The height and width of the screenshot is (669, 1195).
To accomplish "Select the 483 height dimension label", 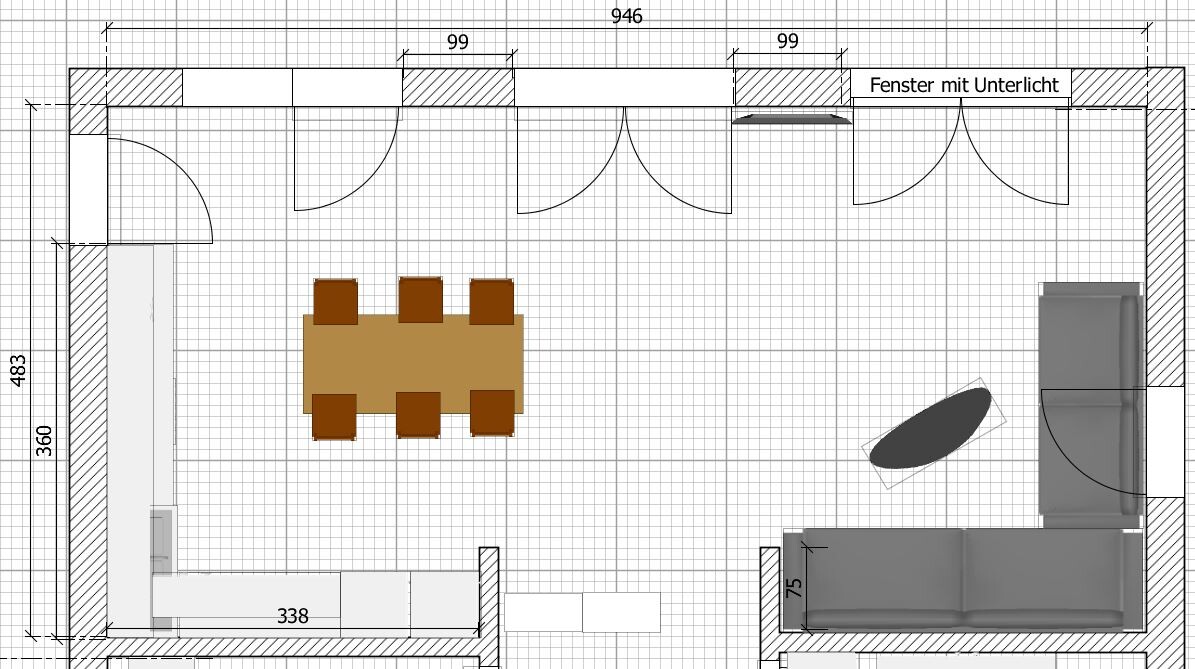I will coord(18,370).
